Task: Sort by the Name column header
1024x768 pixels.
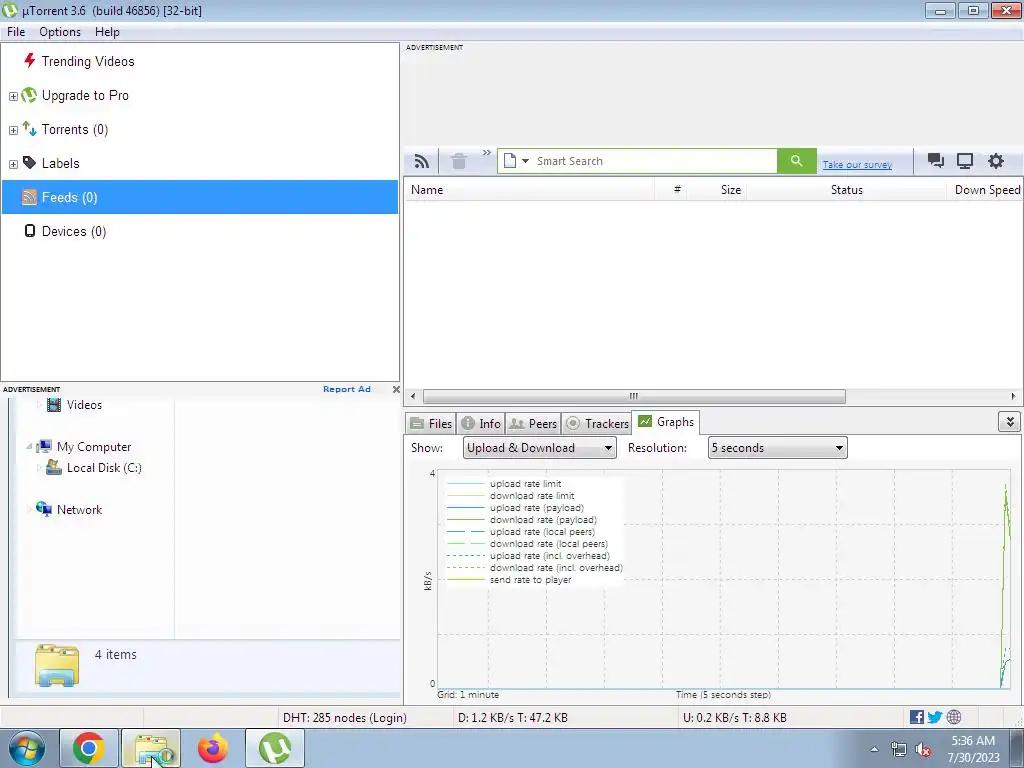Action: click(x=530, y=189)
